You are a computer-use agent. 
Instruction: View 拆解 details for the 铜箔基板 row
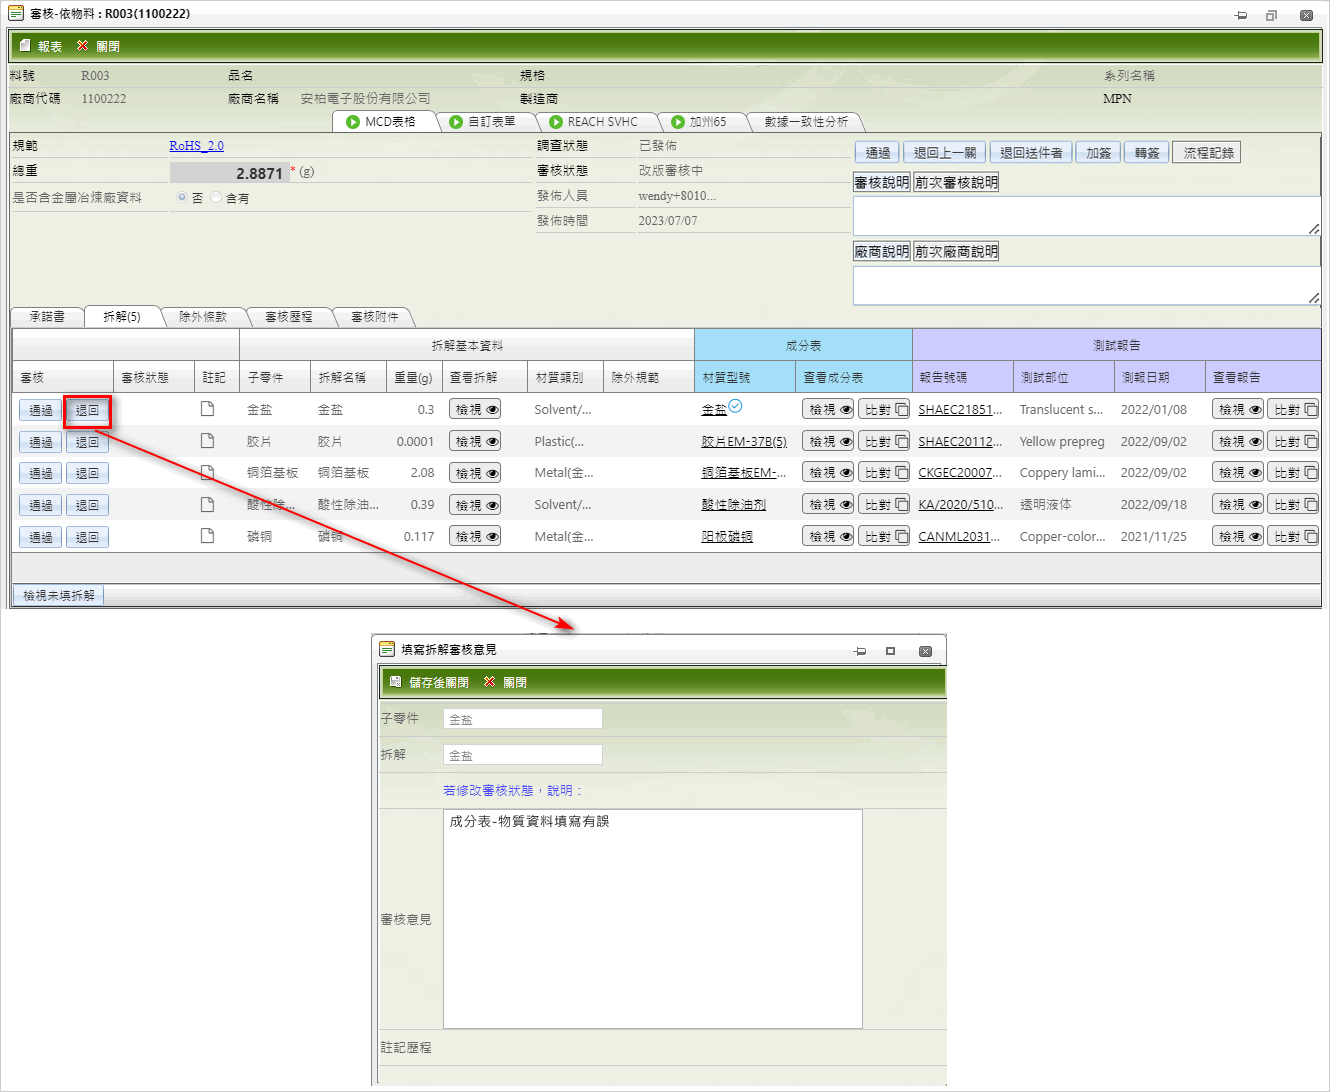pyautogui.click(x=475, y=473)
